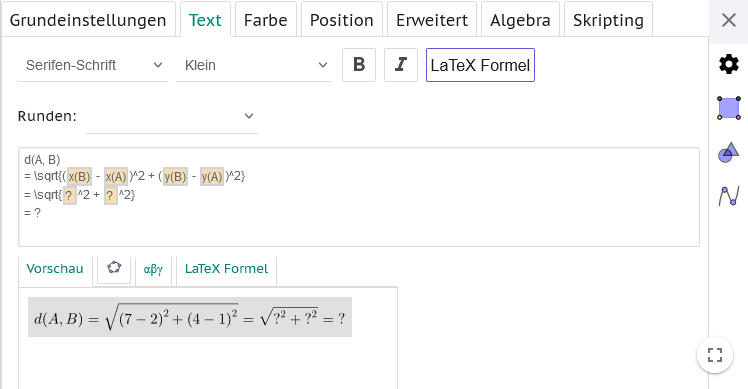The image size is (748, 389).
Task: Toggle Bold text formatting
Action: pyautogui.click(x=359, y=65)
